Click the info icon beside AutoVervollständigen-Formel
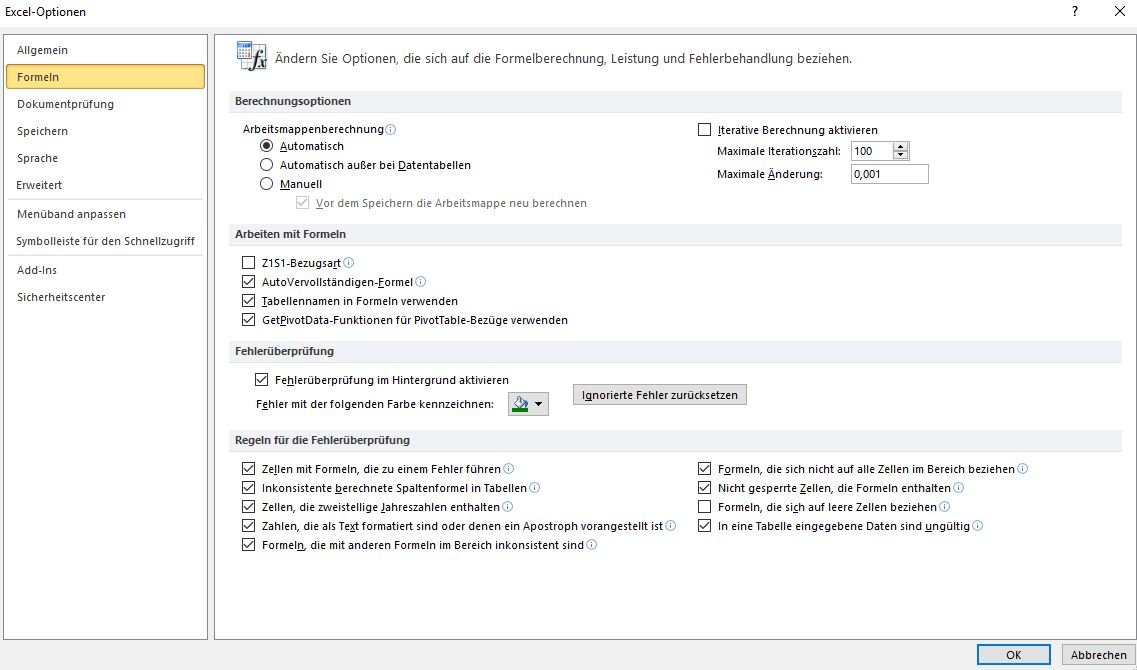This screenshot has width=1137, height=670. coord(421,281)
